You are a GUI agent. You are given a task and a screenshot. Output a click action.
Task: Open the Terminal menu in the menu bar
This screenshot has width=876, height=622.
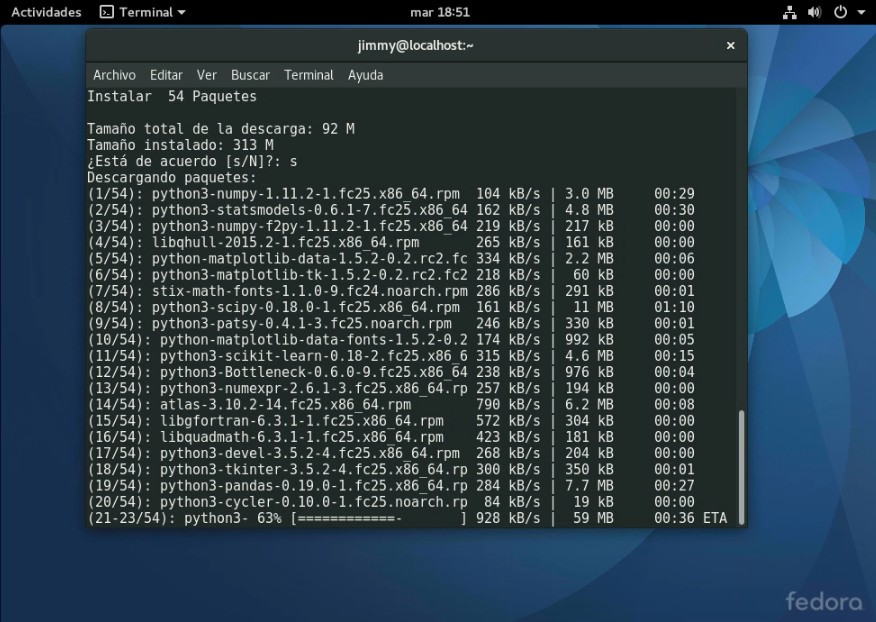point(308,75)
